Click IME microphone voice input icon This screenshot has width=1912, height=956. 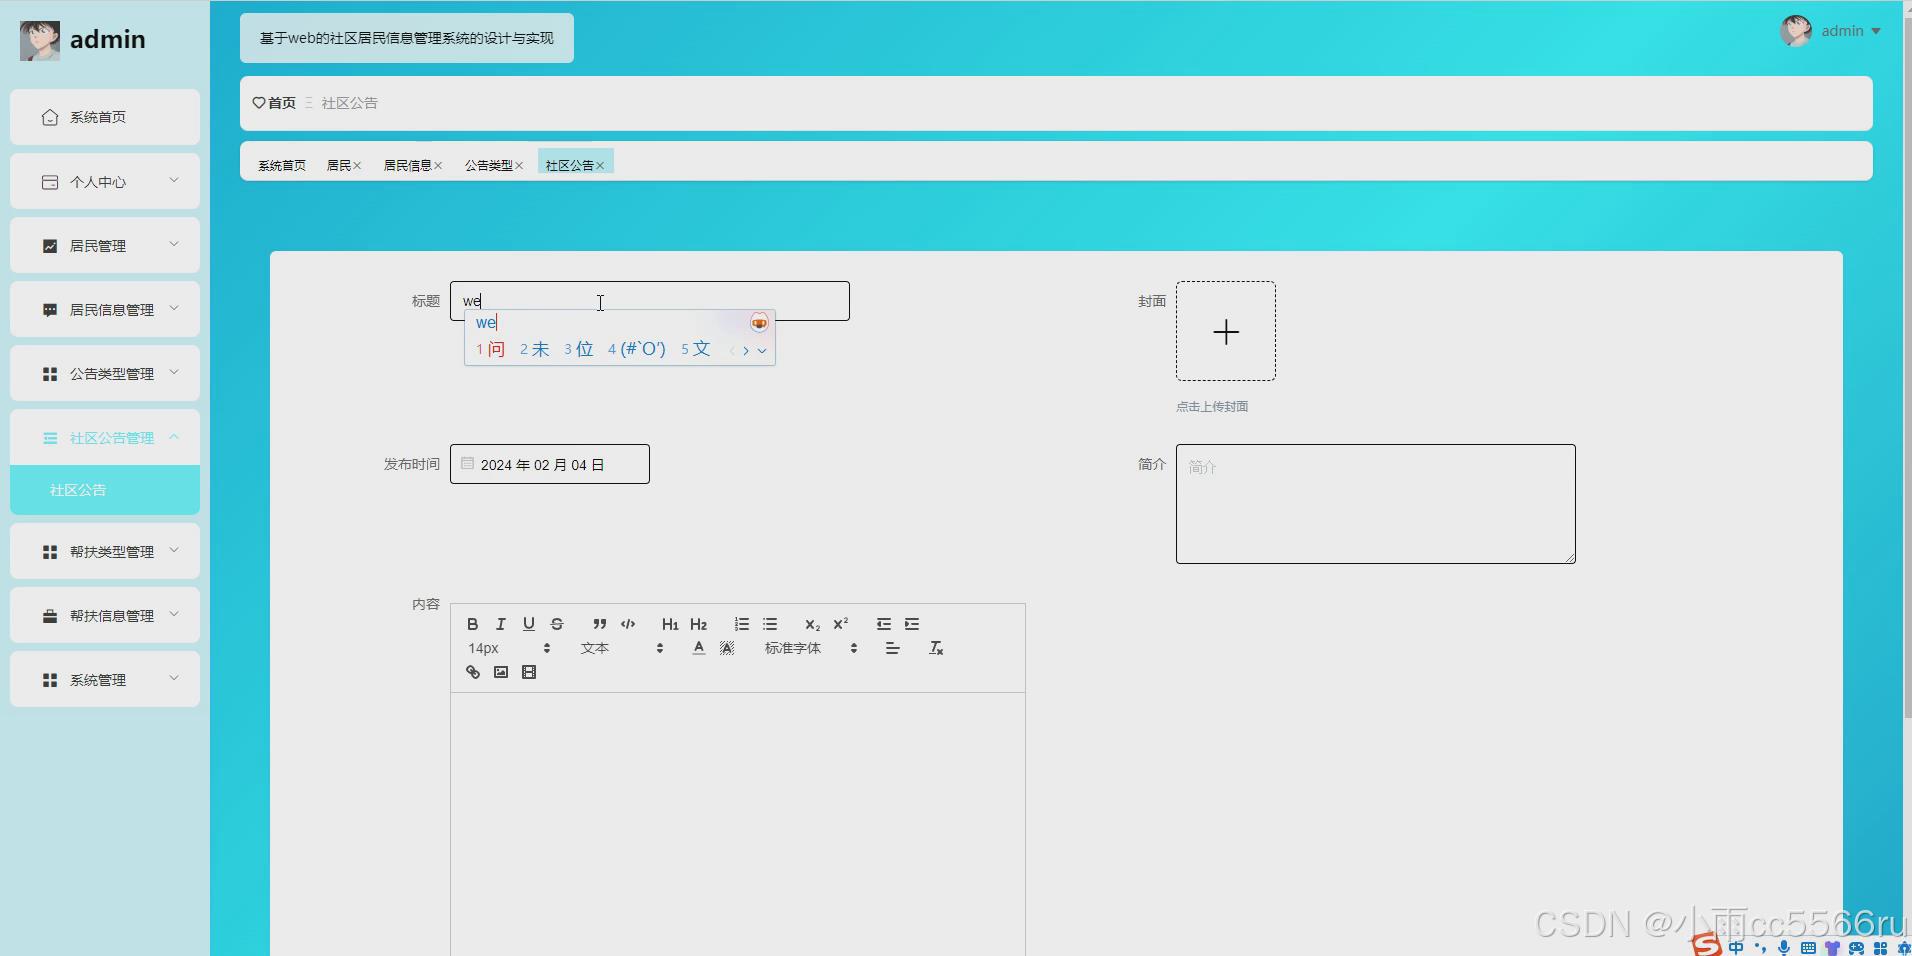1784,947
